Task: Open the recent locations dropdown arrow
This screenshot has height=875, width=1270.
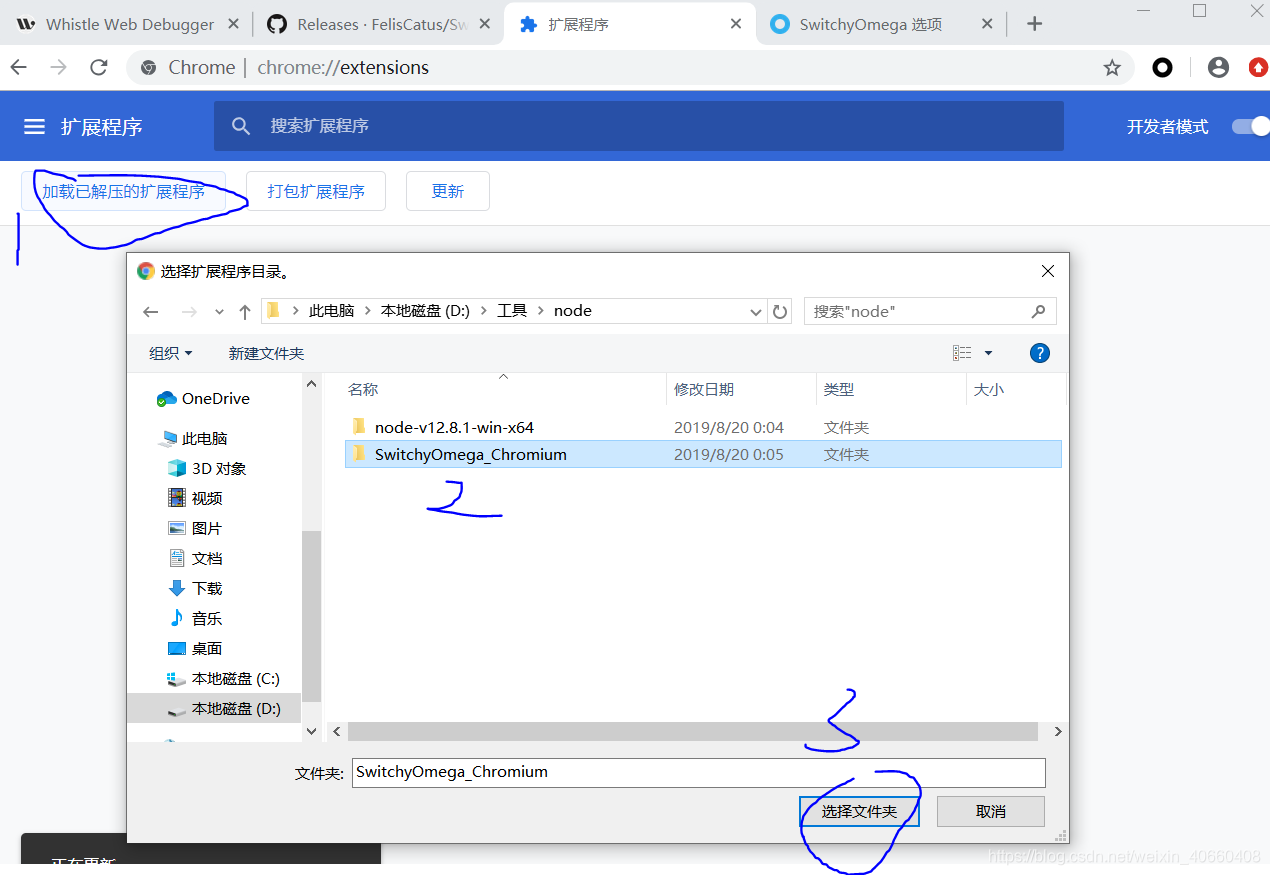Action: coord(219,312)
